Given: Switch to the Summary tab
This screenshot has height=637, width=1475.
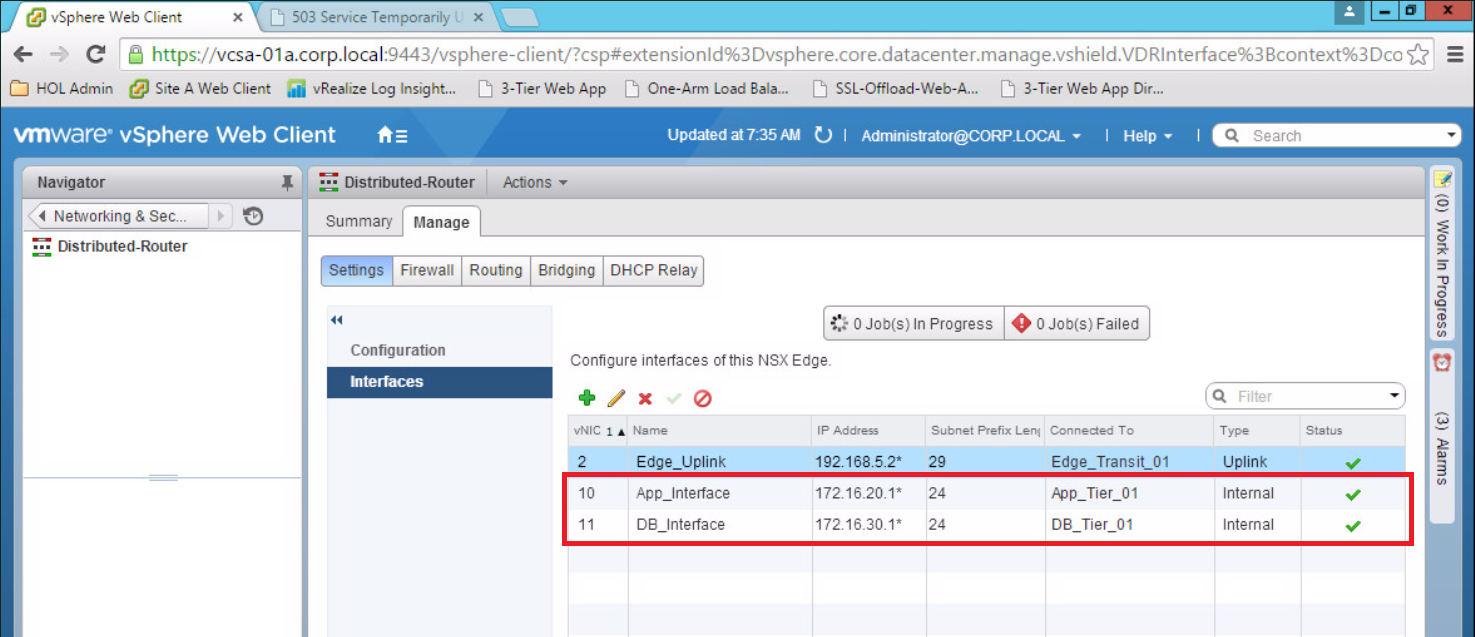Looking at the screenshot, I should pos(359,221).
